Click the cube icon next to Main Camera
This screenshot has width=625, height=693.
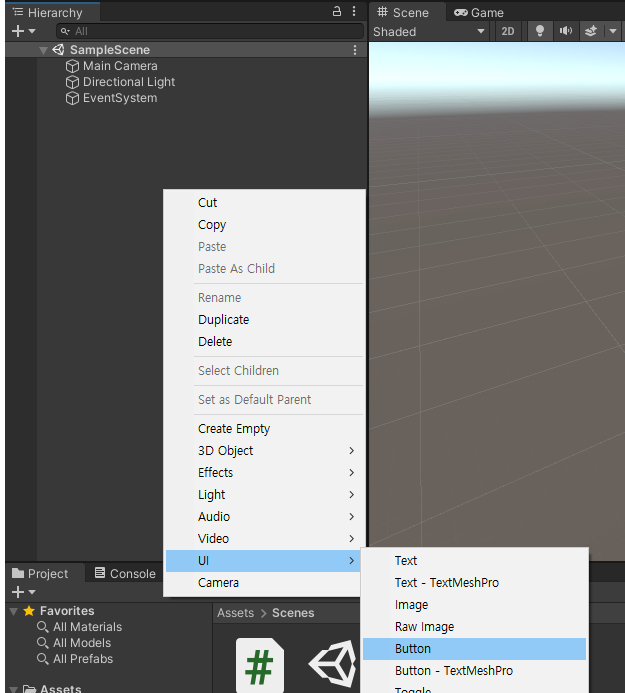pyautogui.click(x=72, y=66)
